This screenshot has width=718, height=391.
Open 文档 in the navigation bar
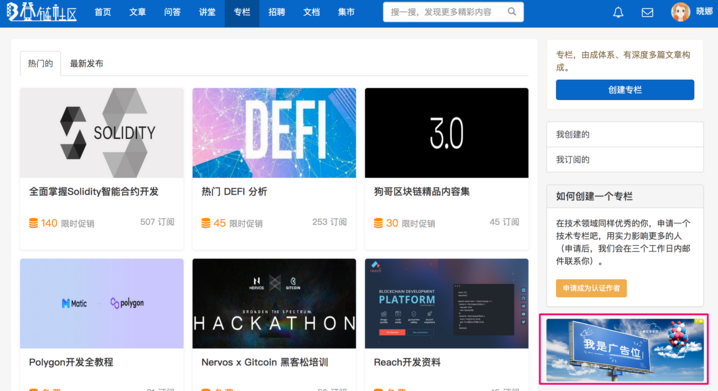pyautogui.click(x=311, y=12)
